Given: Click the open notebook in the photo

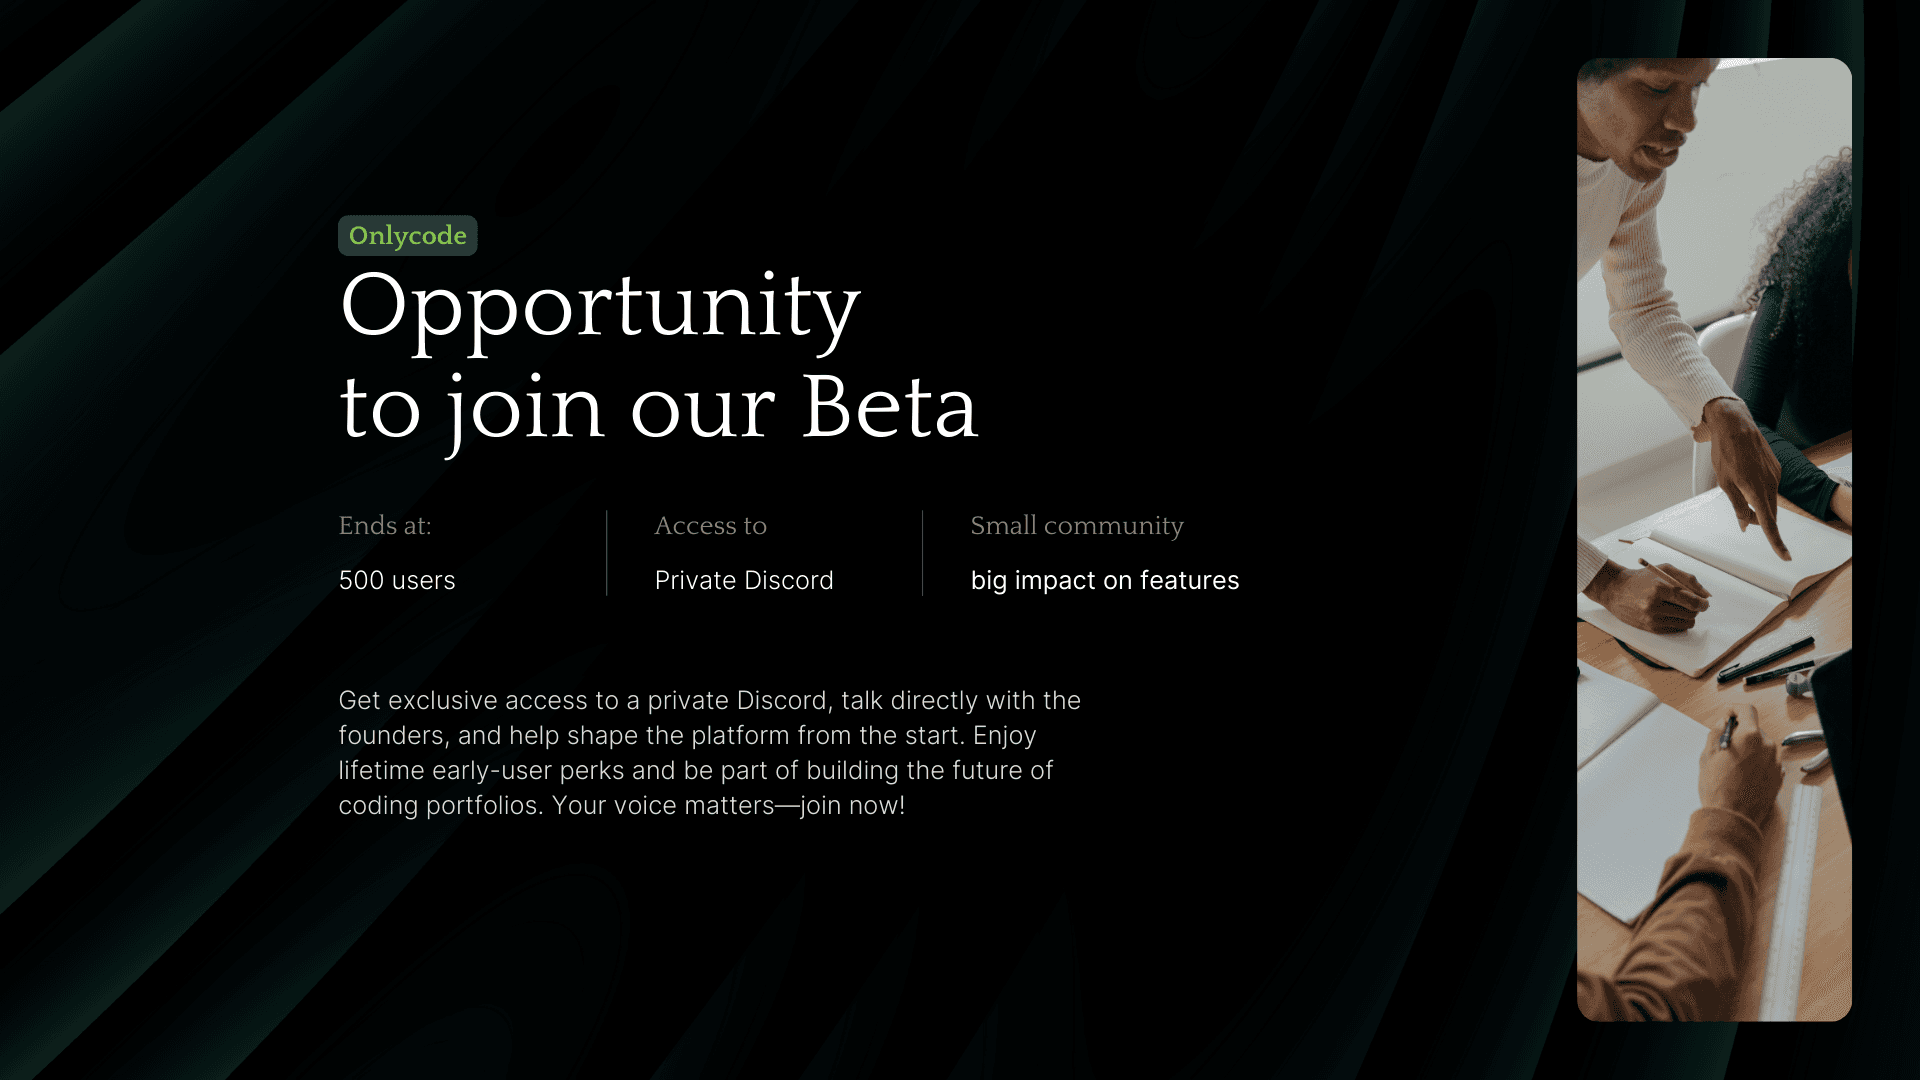Looking at the screenshot, I should (1700, 590).
